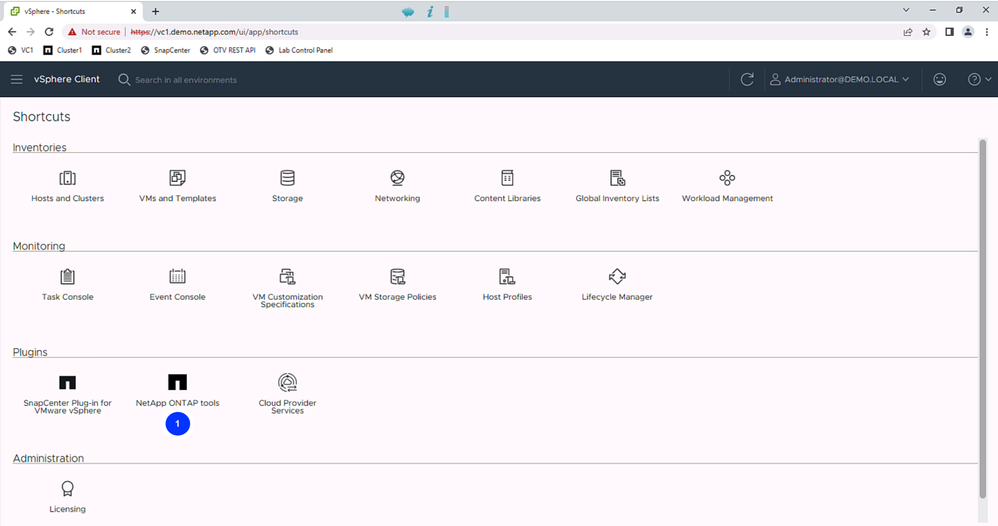
Task: Toggle the vSphere hamburger navigation menu
Action: click(16, 79)
